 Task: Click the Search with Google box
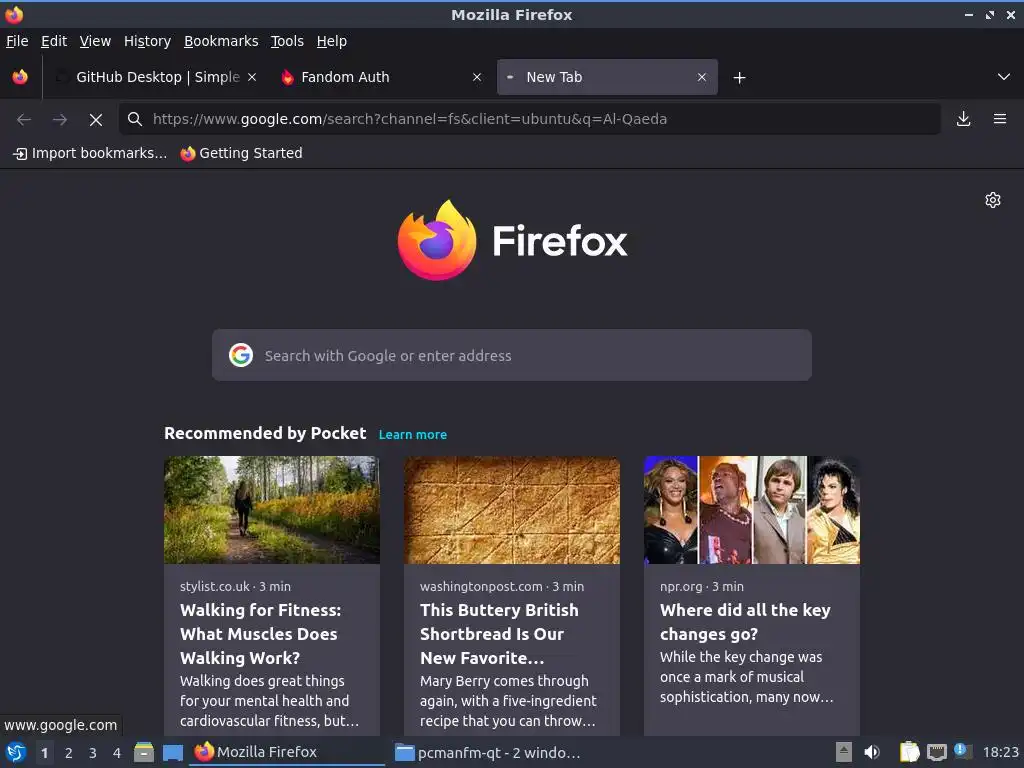pos(512,355)
